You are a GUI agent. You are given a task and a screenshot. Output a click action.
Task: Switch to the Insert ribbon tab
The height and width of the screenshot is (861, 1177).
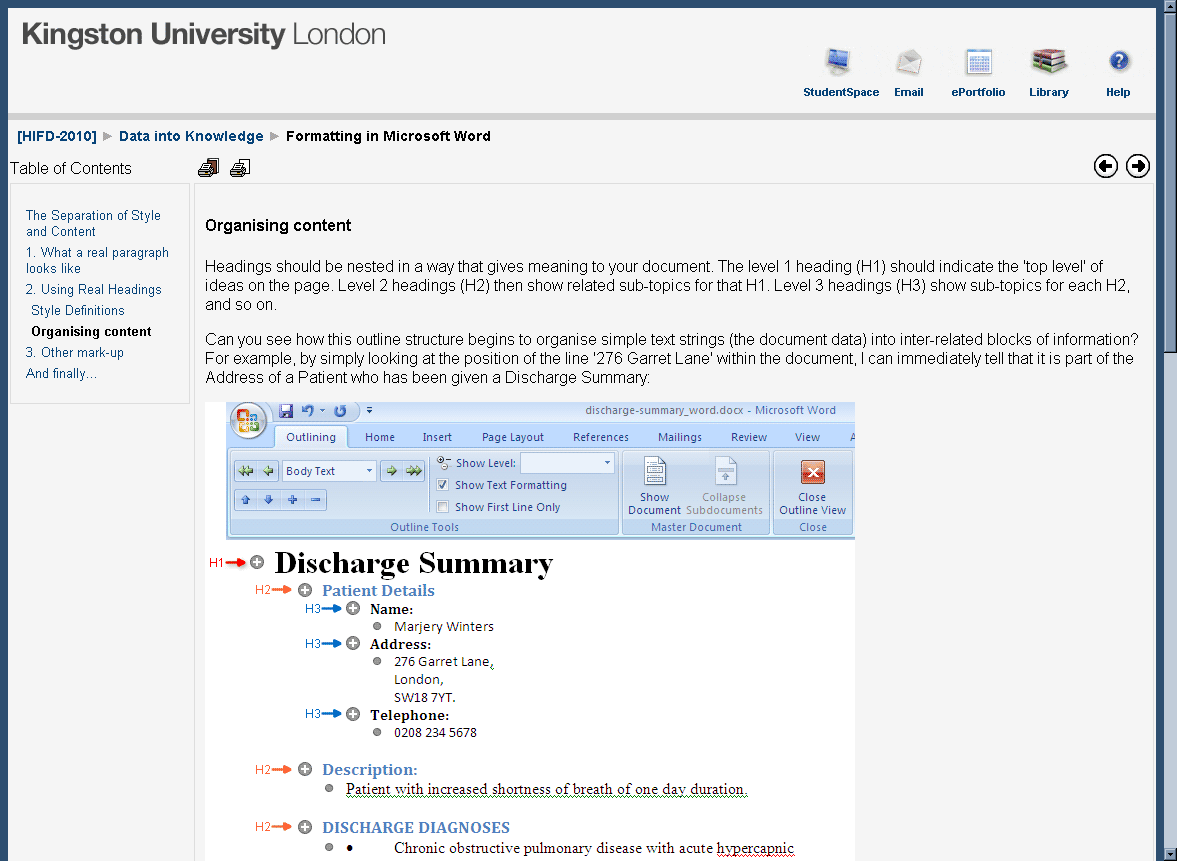click(x=437, y=437)
